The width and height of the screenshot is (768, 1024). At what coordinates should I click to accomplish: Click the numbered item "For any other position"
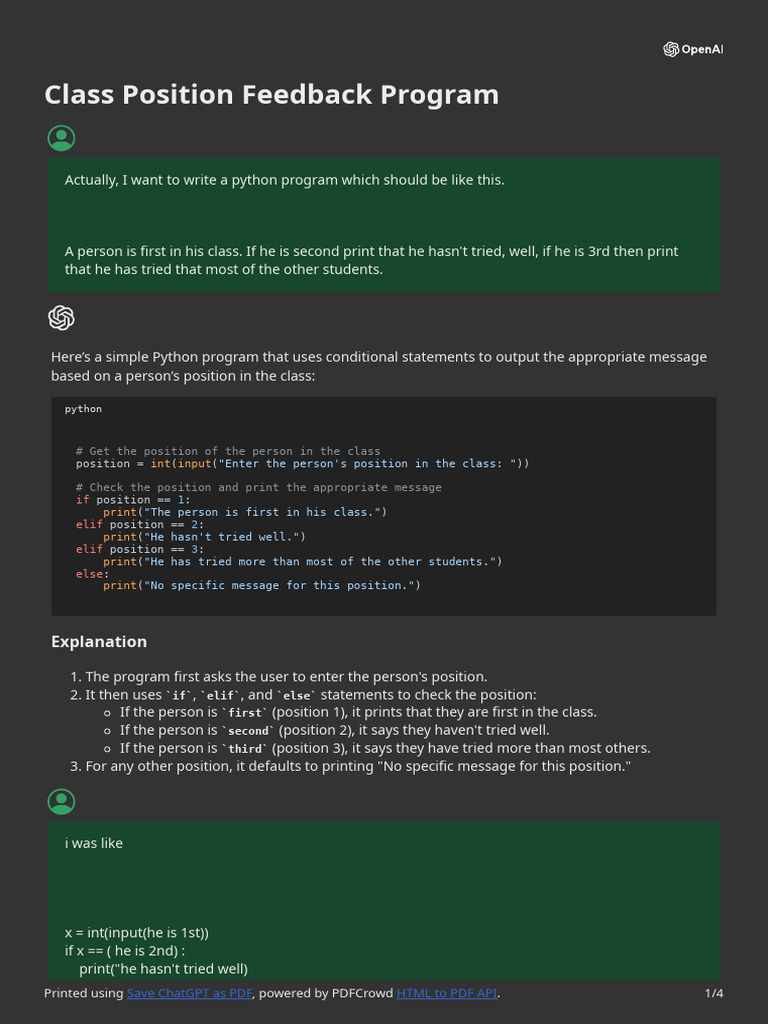coord(358,766)
